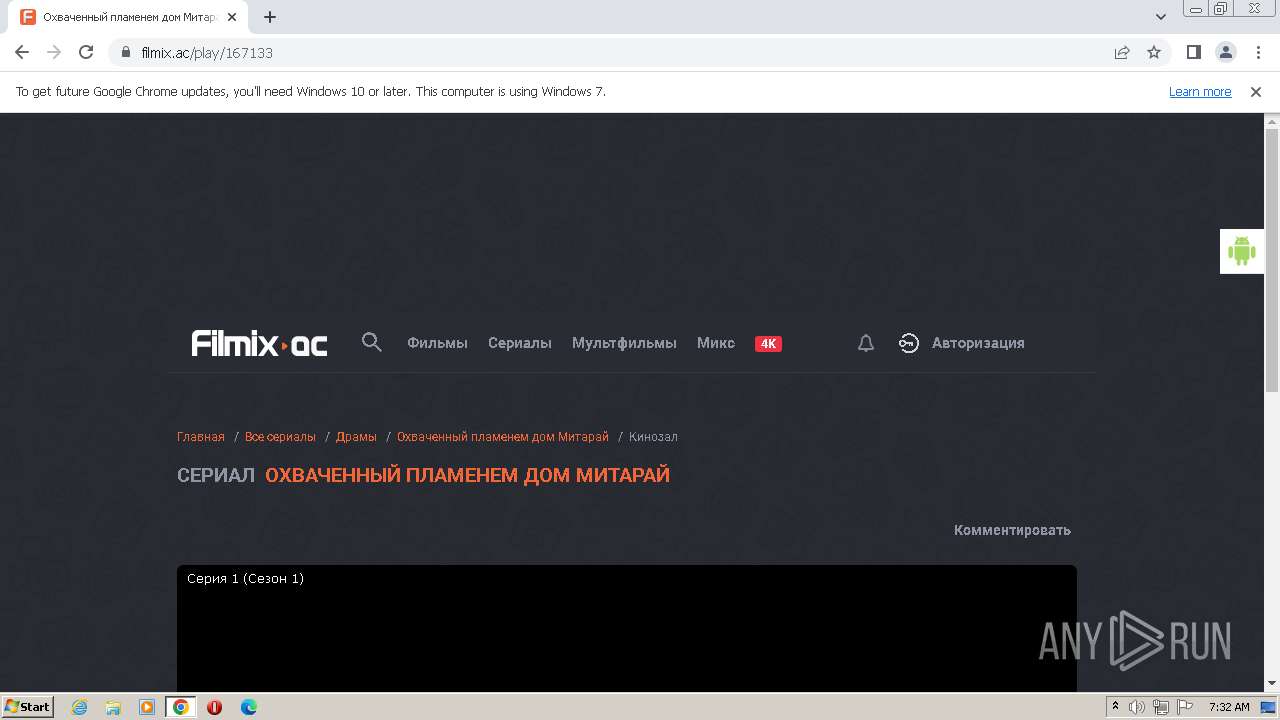Viewport: 1280px width, 720px height.
Task: Share this page via the share icon
Action: pos(1122,52)
